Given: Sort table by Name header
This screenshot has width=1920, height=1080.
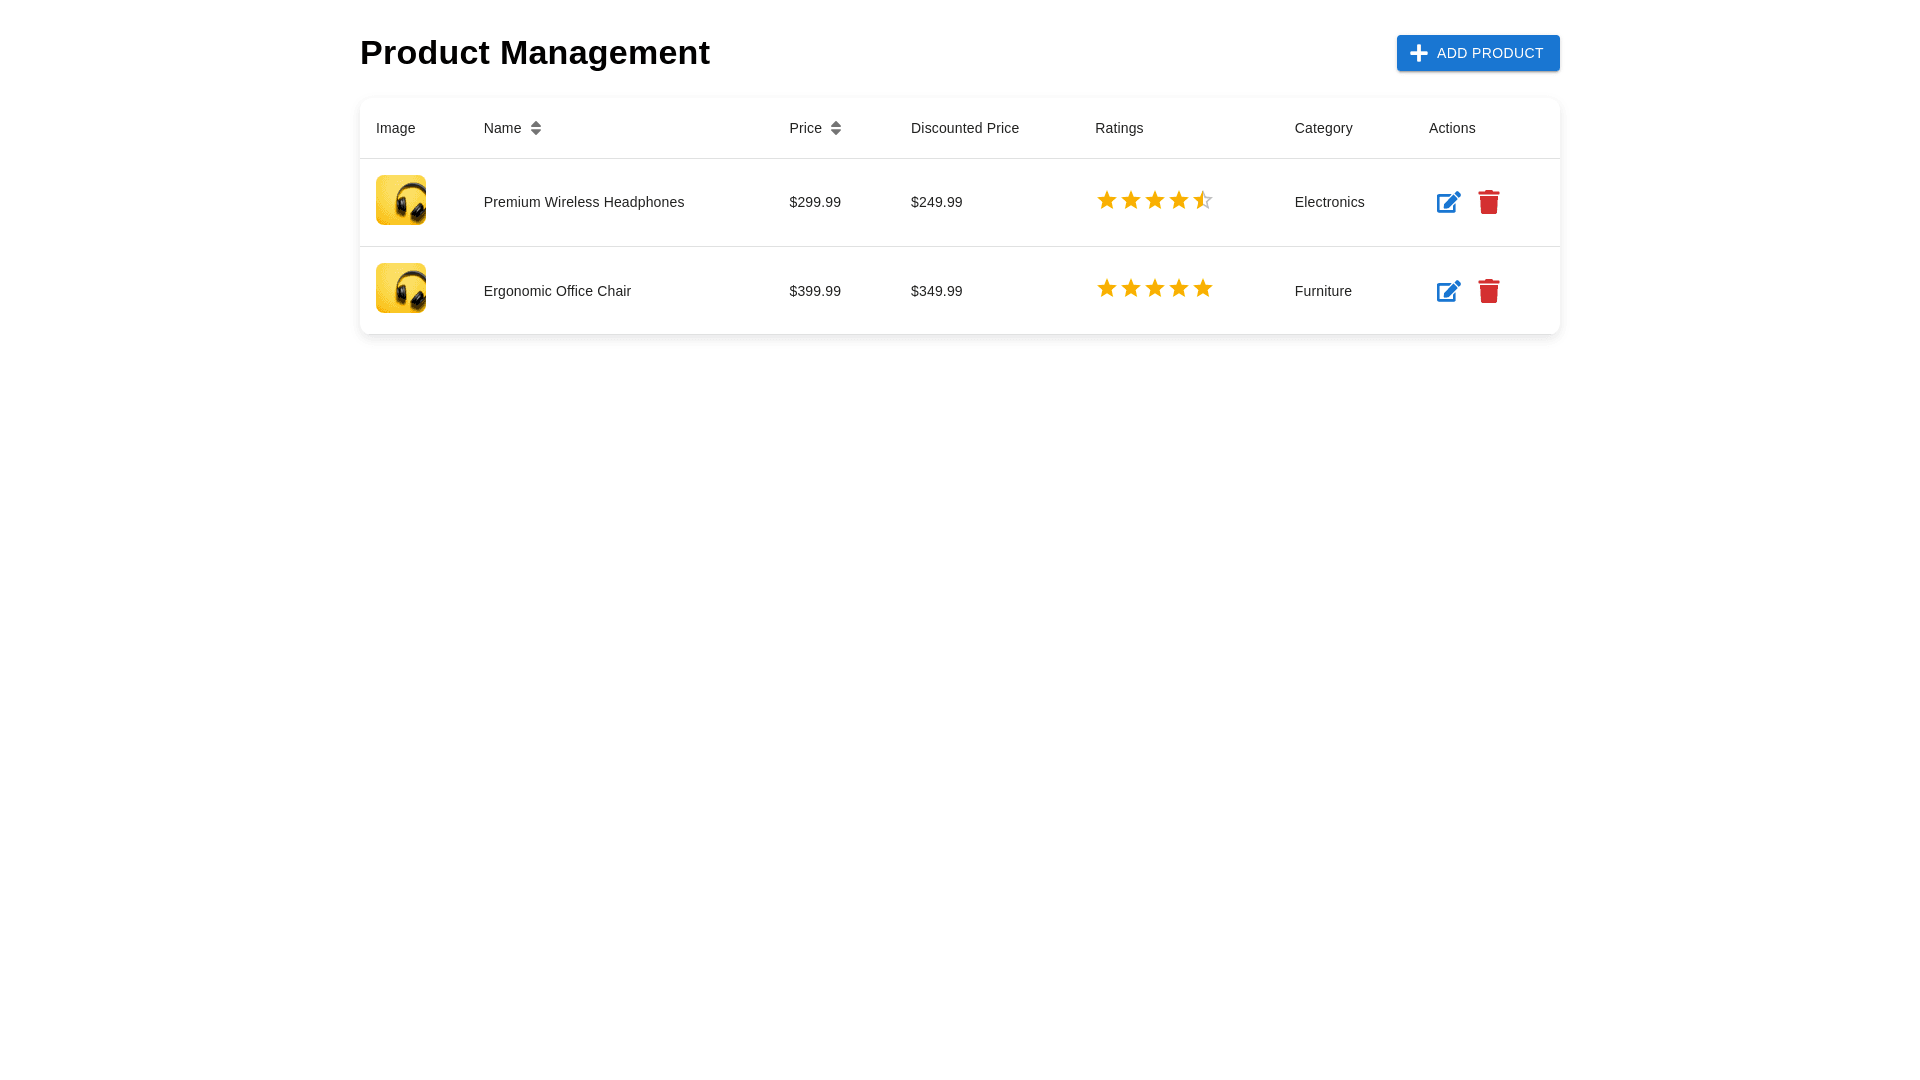Looking at the screenshot, I should (502, 128).
